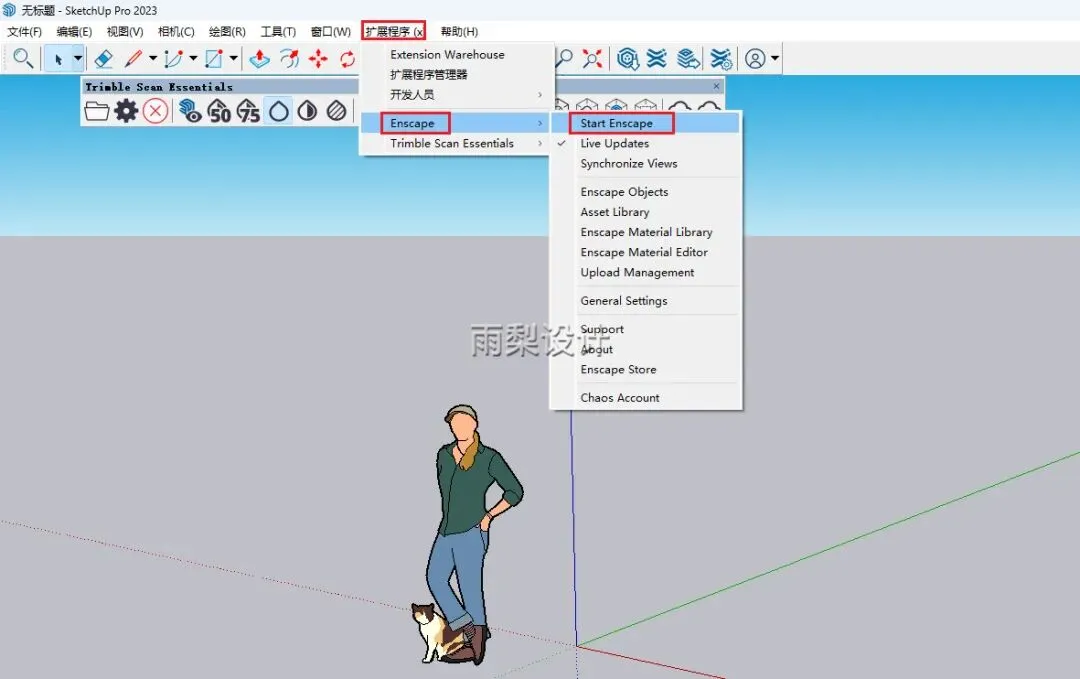Open the 帮助(H) menu

[x=459, y=32]
